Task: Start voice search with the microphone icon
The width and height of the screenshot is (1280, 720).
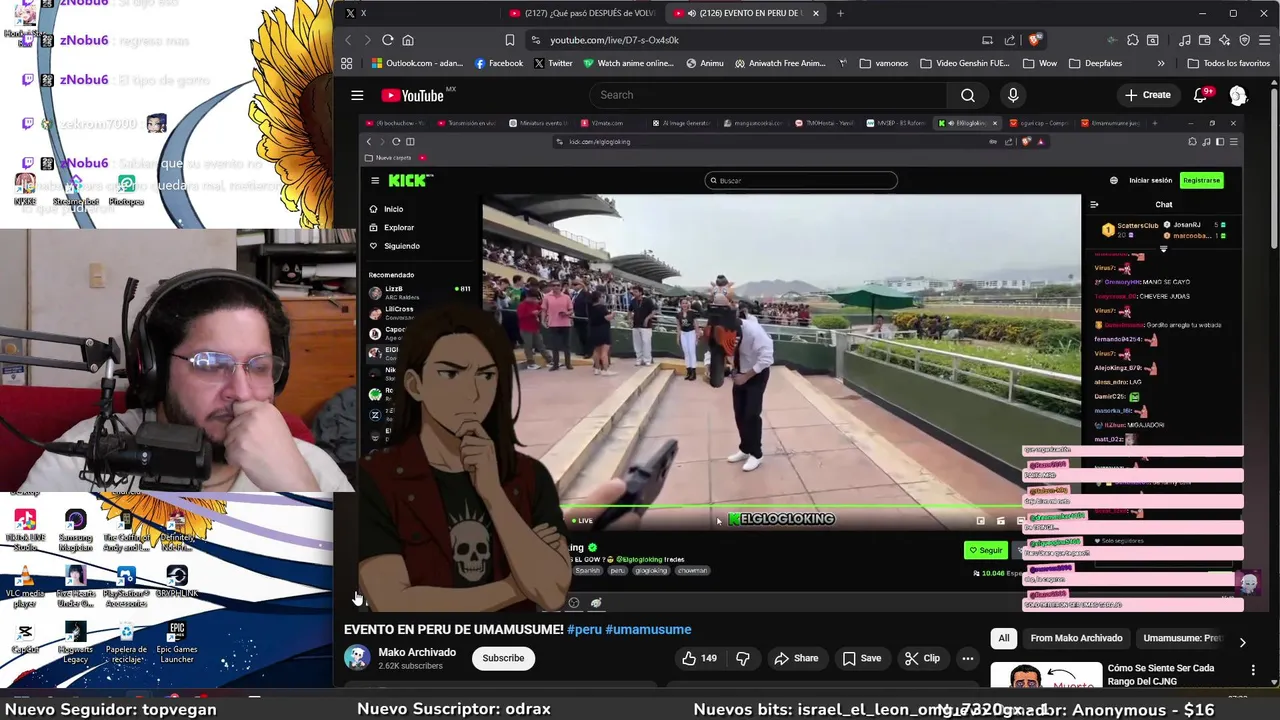Action: pyautogui.click(x=1013, y=95)
